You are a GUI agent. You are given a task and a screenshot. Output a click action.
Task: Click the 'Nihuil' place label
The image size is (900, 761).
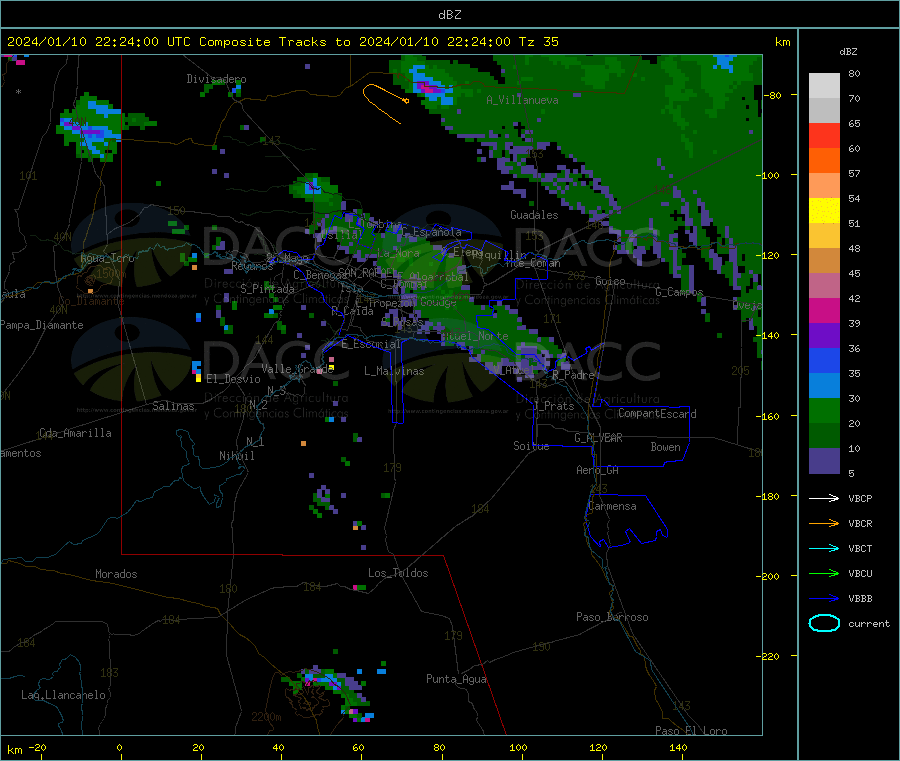click(236, 456)
